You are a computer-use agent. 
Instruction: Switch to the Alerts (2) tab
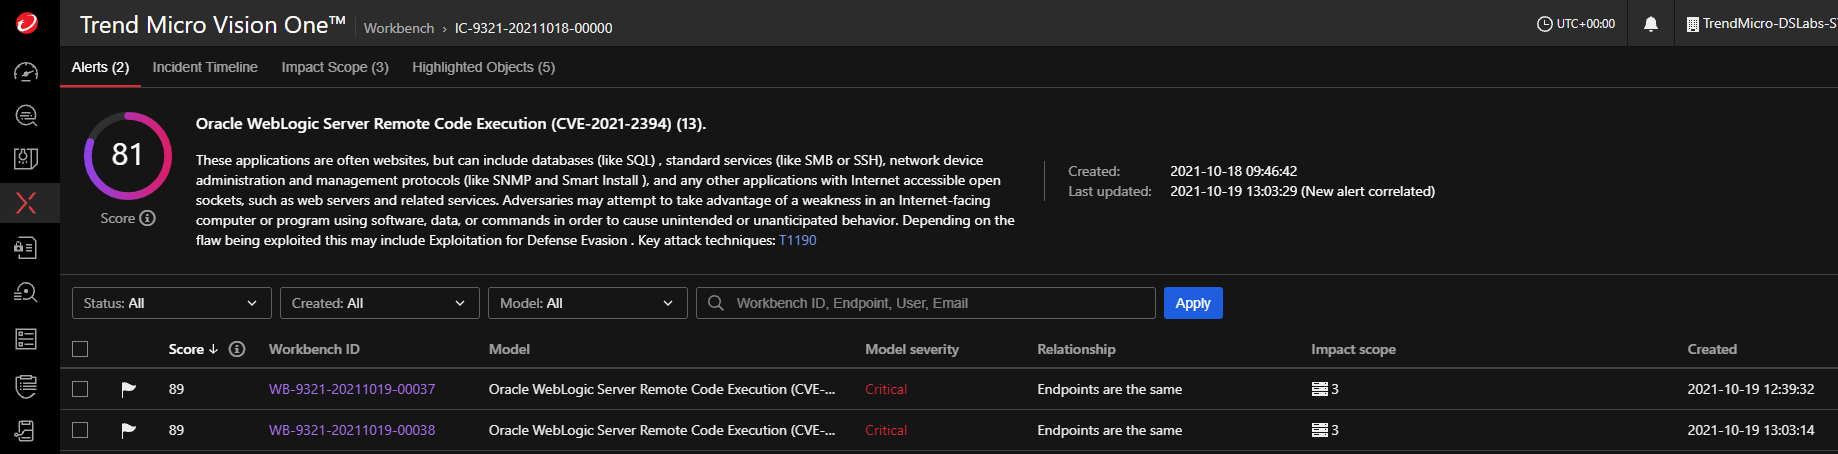tap(100, 67)
